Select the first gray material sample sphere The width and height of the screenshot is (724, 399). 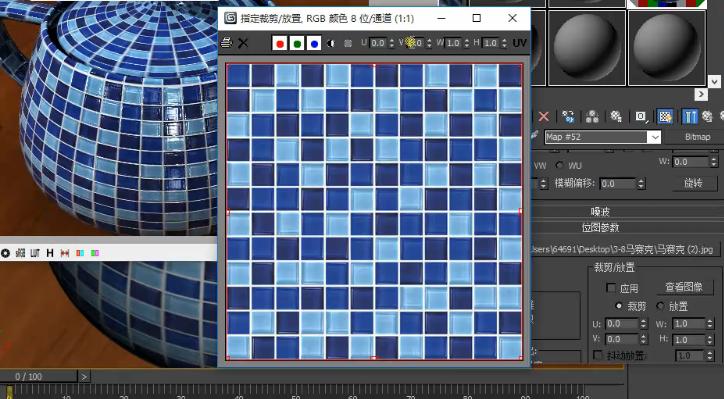pyautogui.click(x=586, y=48)
